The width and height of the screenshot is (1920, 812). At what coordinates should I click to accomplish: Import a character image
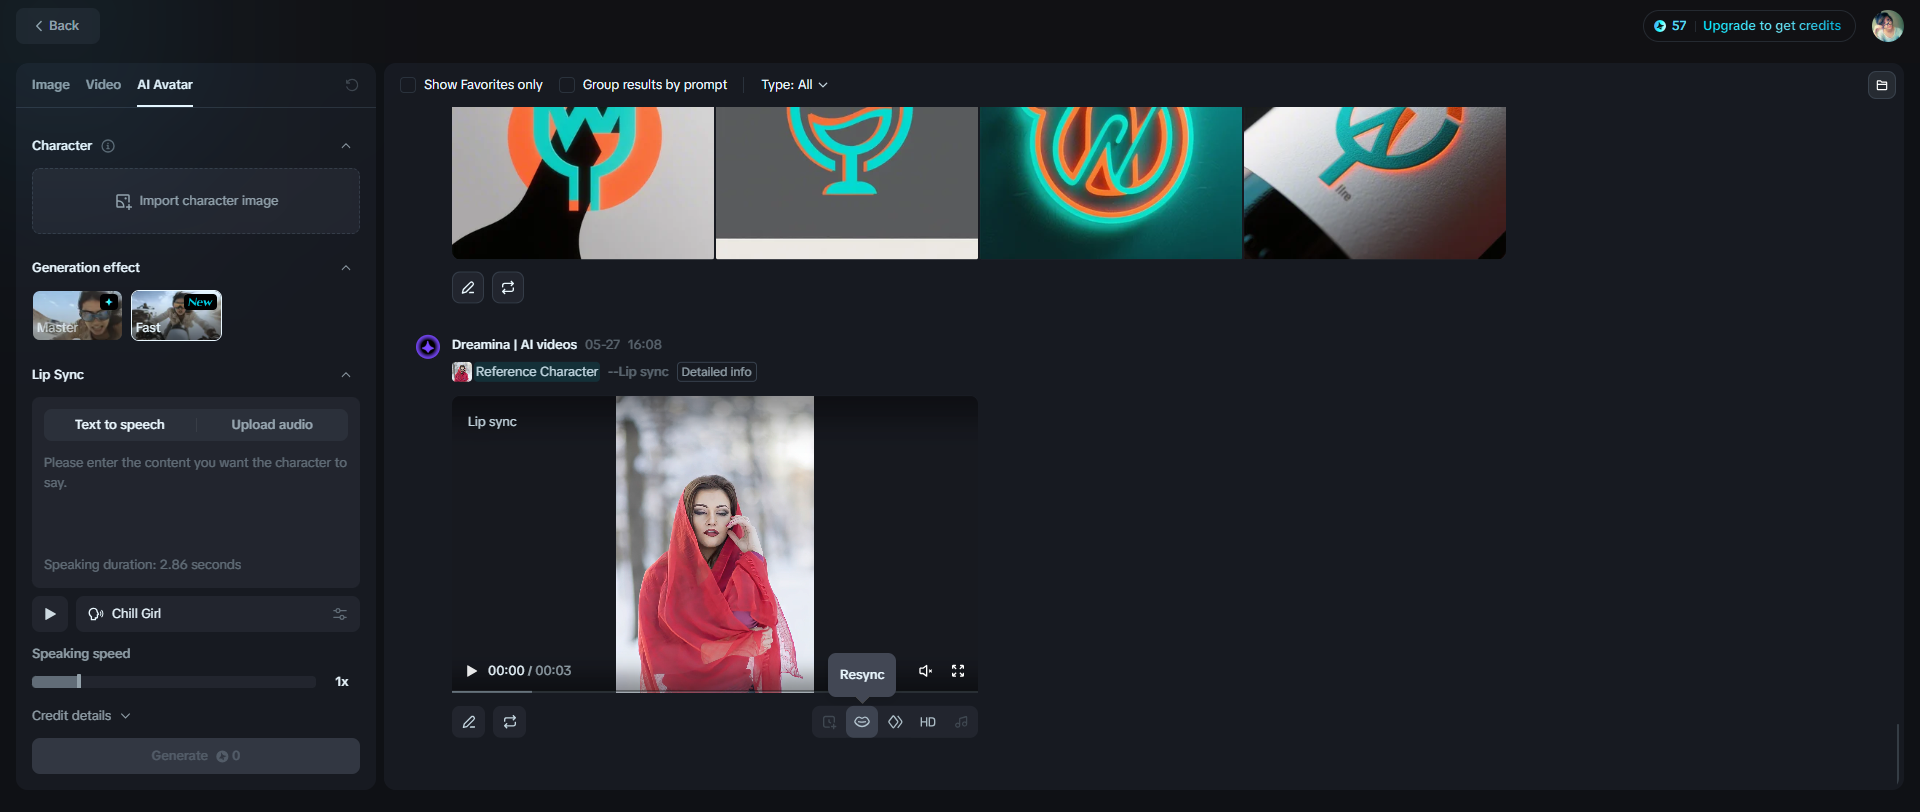[x=196, y=201]
